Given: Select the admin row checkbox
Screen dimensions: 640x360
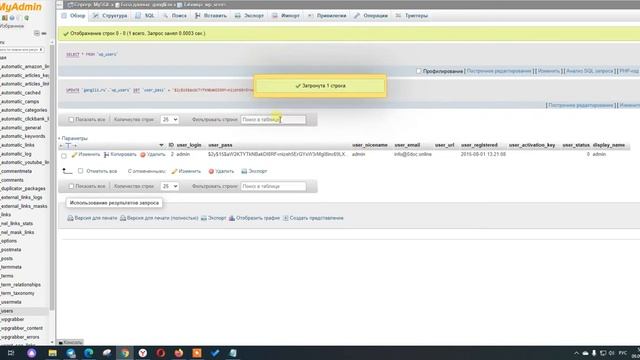Looking at the screenshot, I should 64,156.
